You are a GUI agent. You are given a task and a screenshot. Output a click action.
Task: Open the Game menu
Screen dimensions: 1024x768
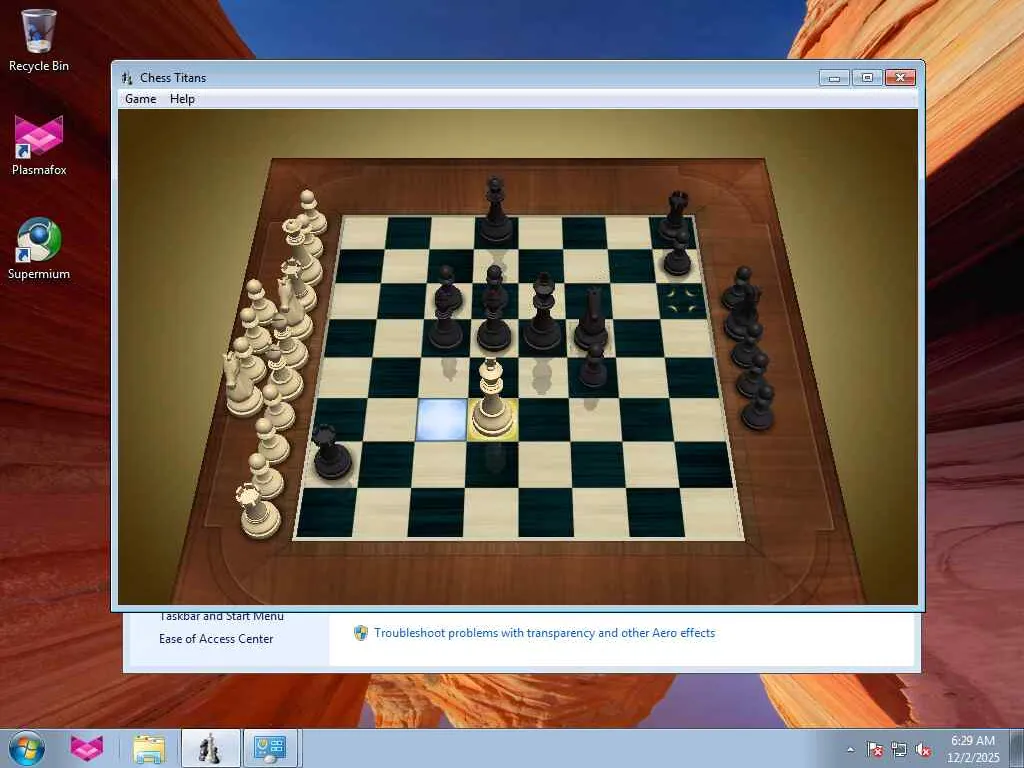pos(140,99)
